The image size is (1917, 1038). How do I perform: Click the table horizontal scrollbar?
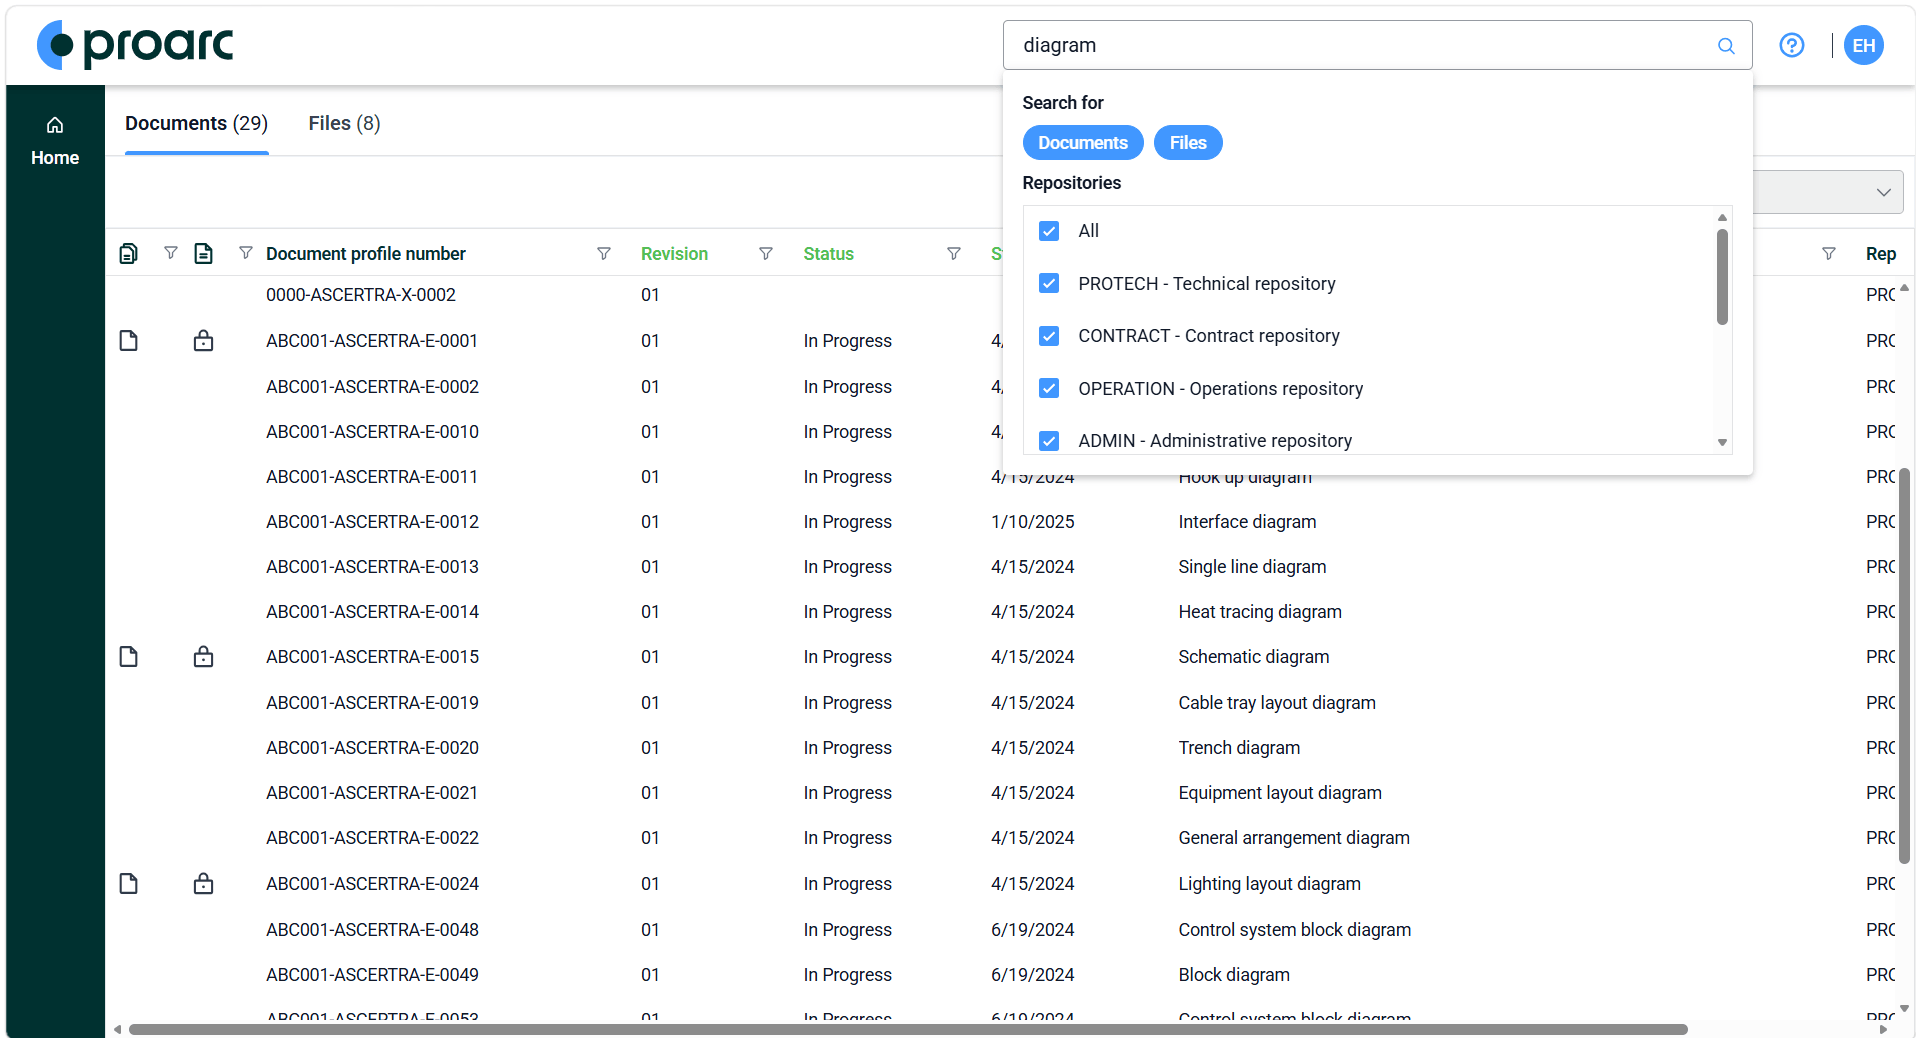coord(908,1029)
